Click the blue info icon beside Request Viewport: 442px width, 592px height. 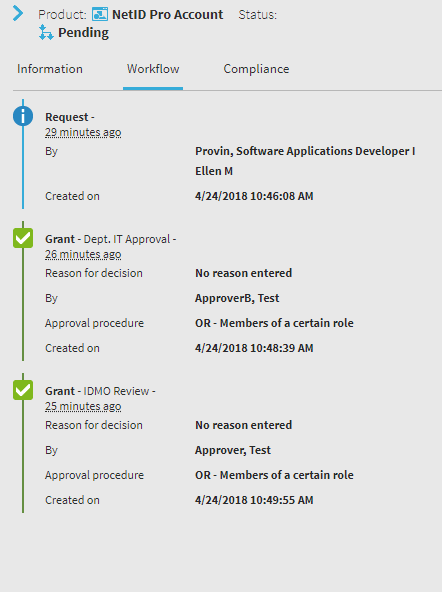click(x=23, y=116)
